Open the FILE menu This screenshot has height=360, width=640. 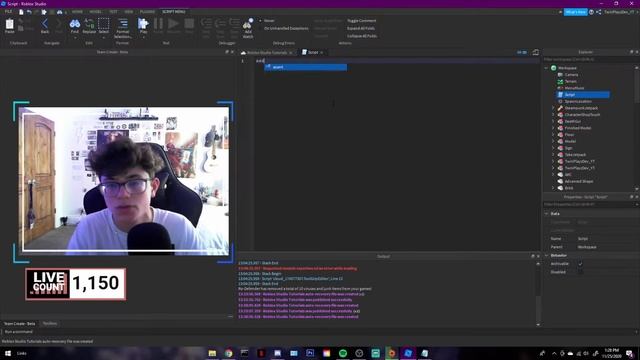point(8,12)
